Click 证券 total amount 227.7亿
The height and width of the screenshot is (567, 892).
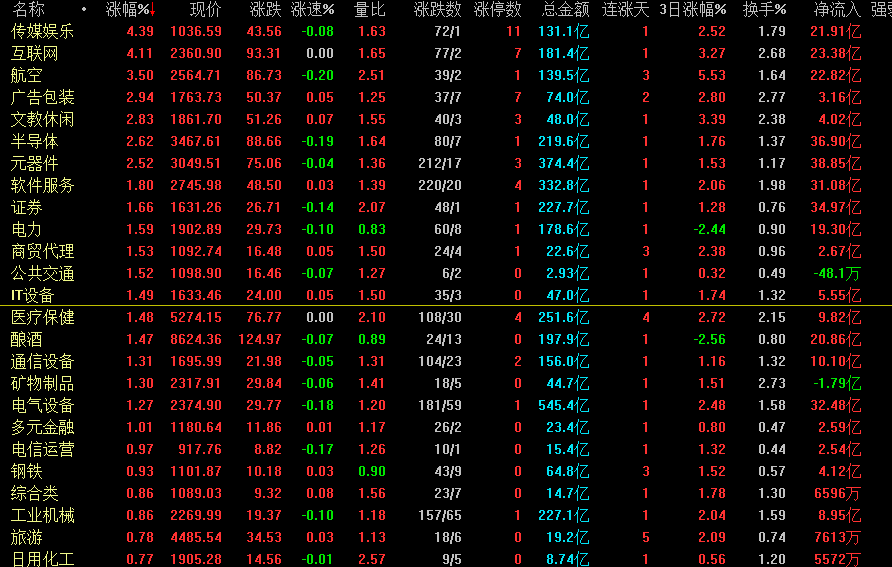564,207
